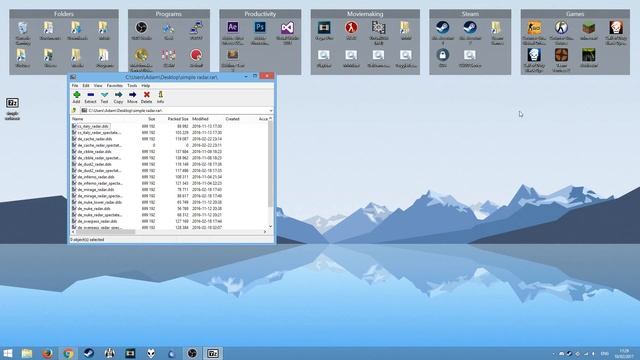Sort files by Name column
This screenshot has width=640, height=360.
pyautogui.click(x=78, y=119)
